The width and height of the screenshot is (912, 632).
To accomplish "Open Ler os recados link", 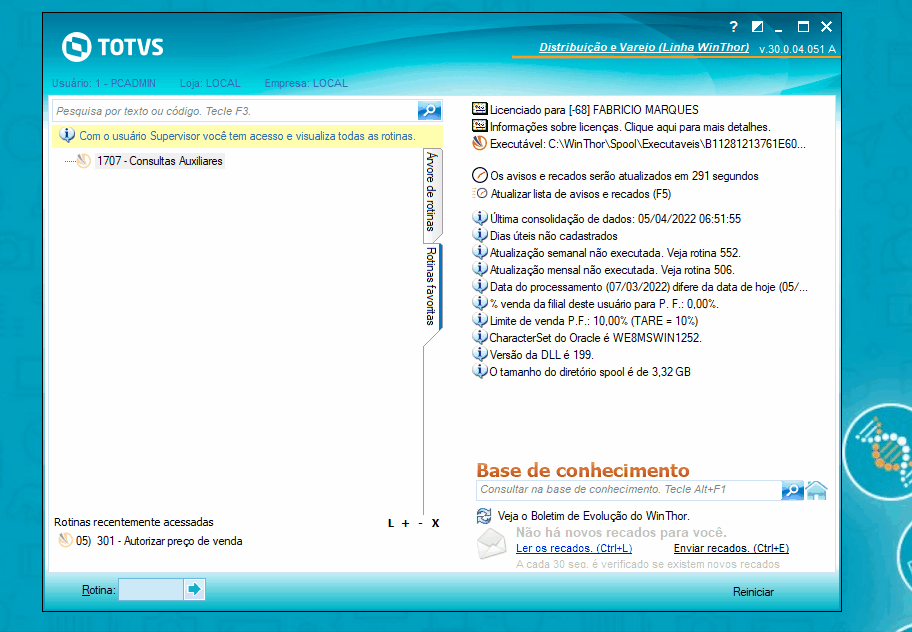I will (573, 548).
